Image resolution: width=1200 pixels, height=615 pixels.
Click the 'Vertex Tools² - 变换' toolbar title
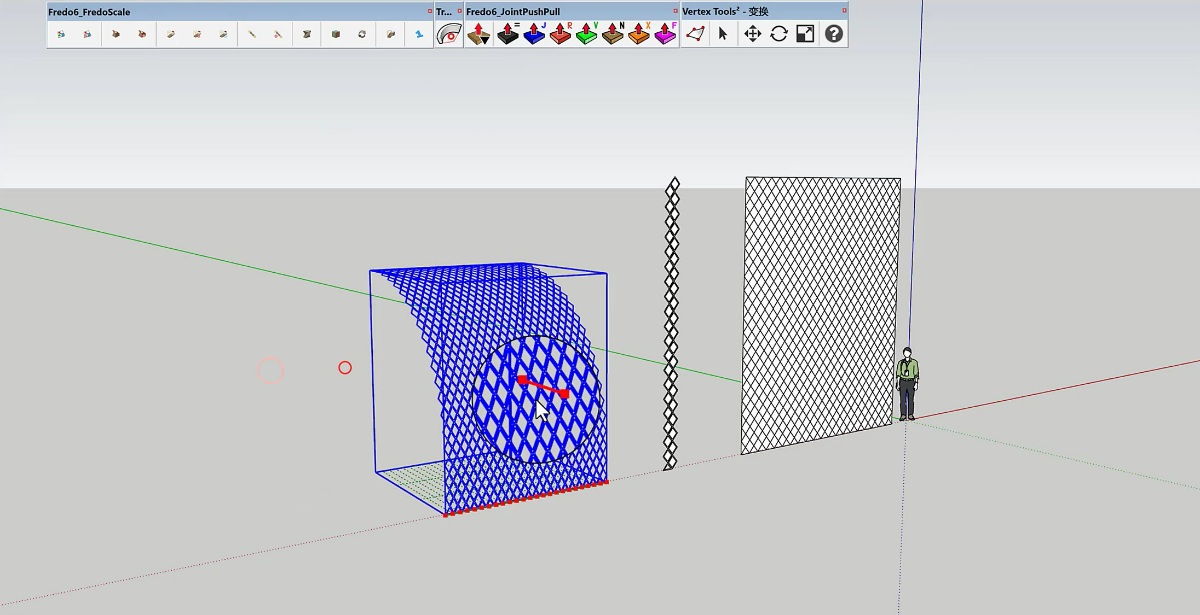click(726, 11)
